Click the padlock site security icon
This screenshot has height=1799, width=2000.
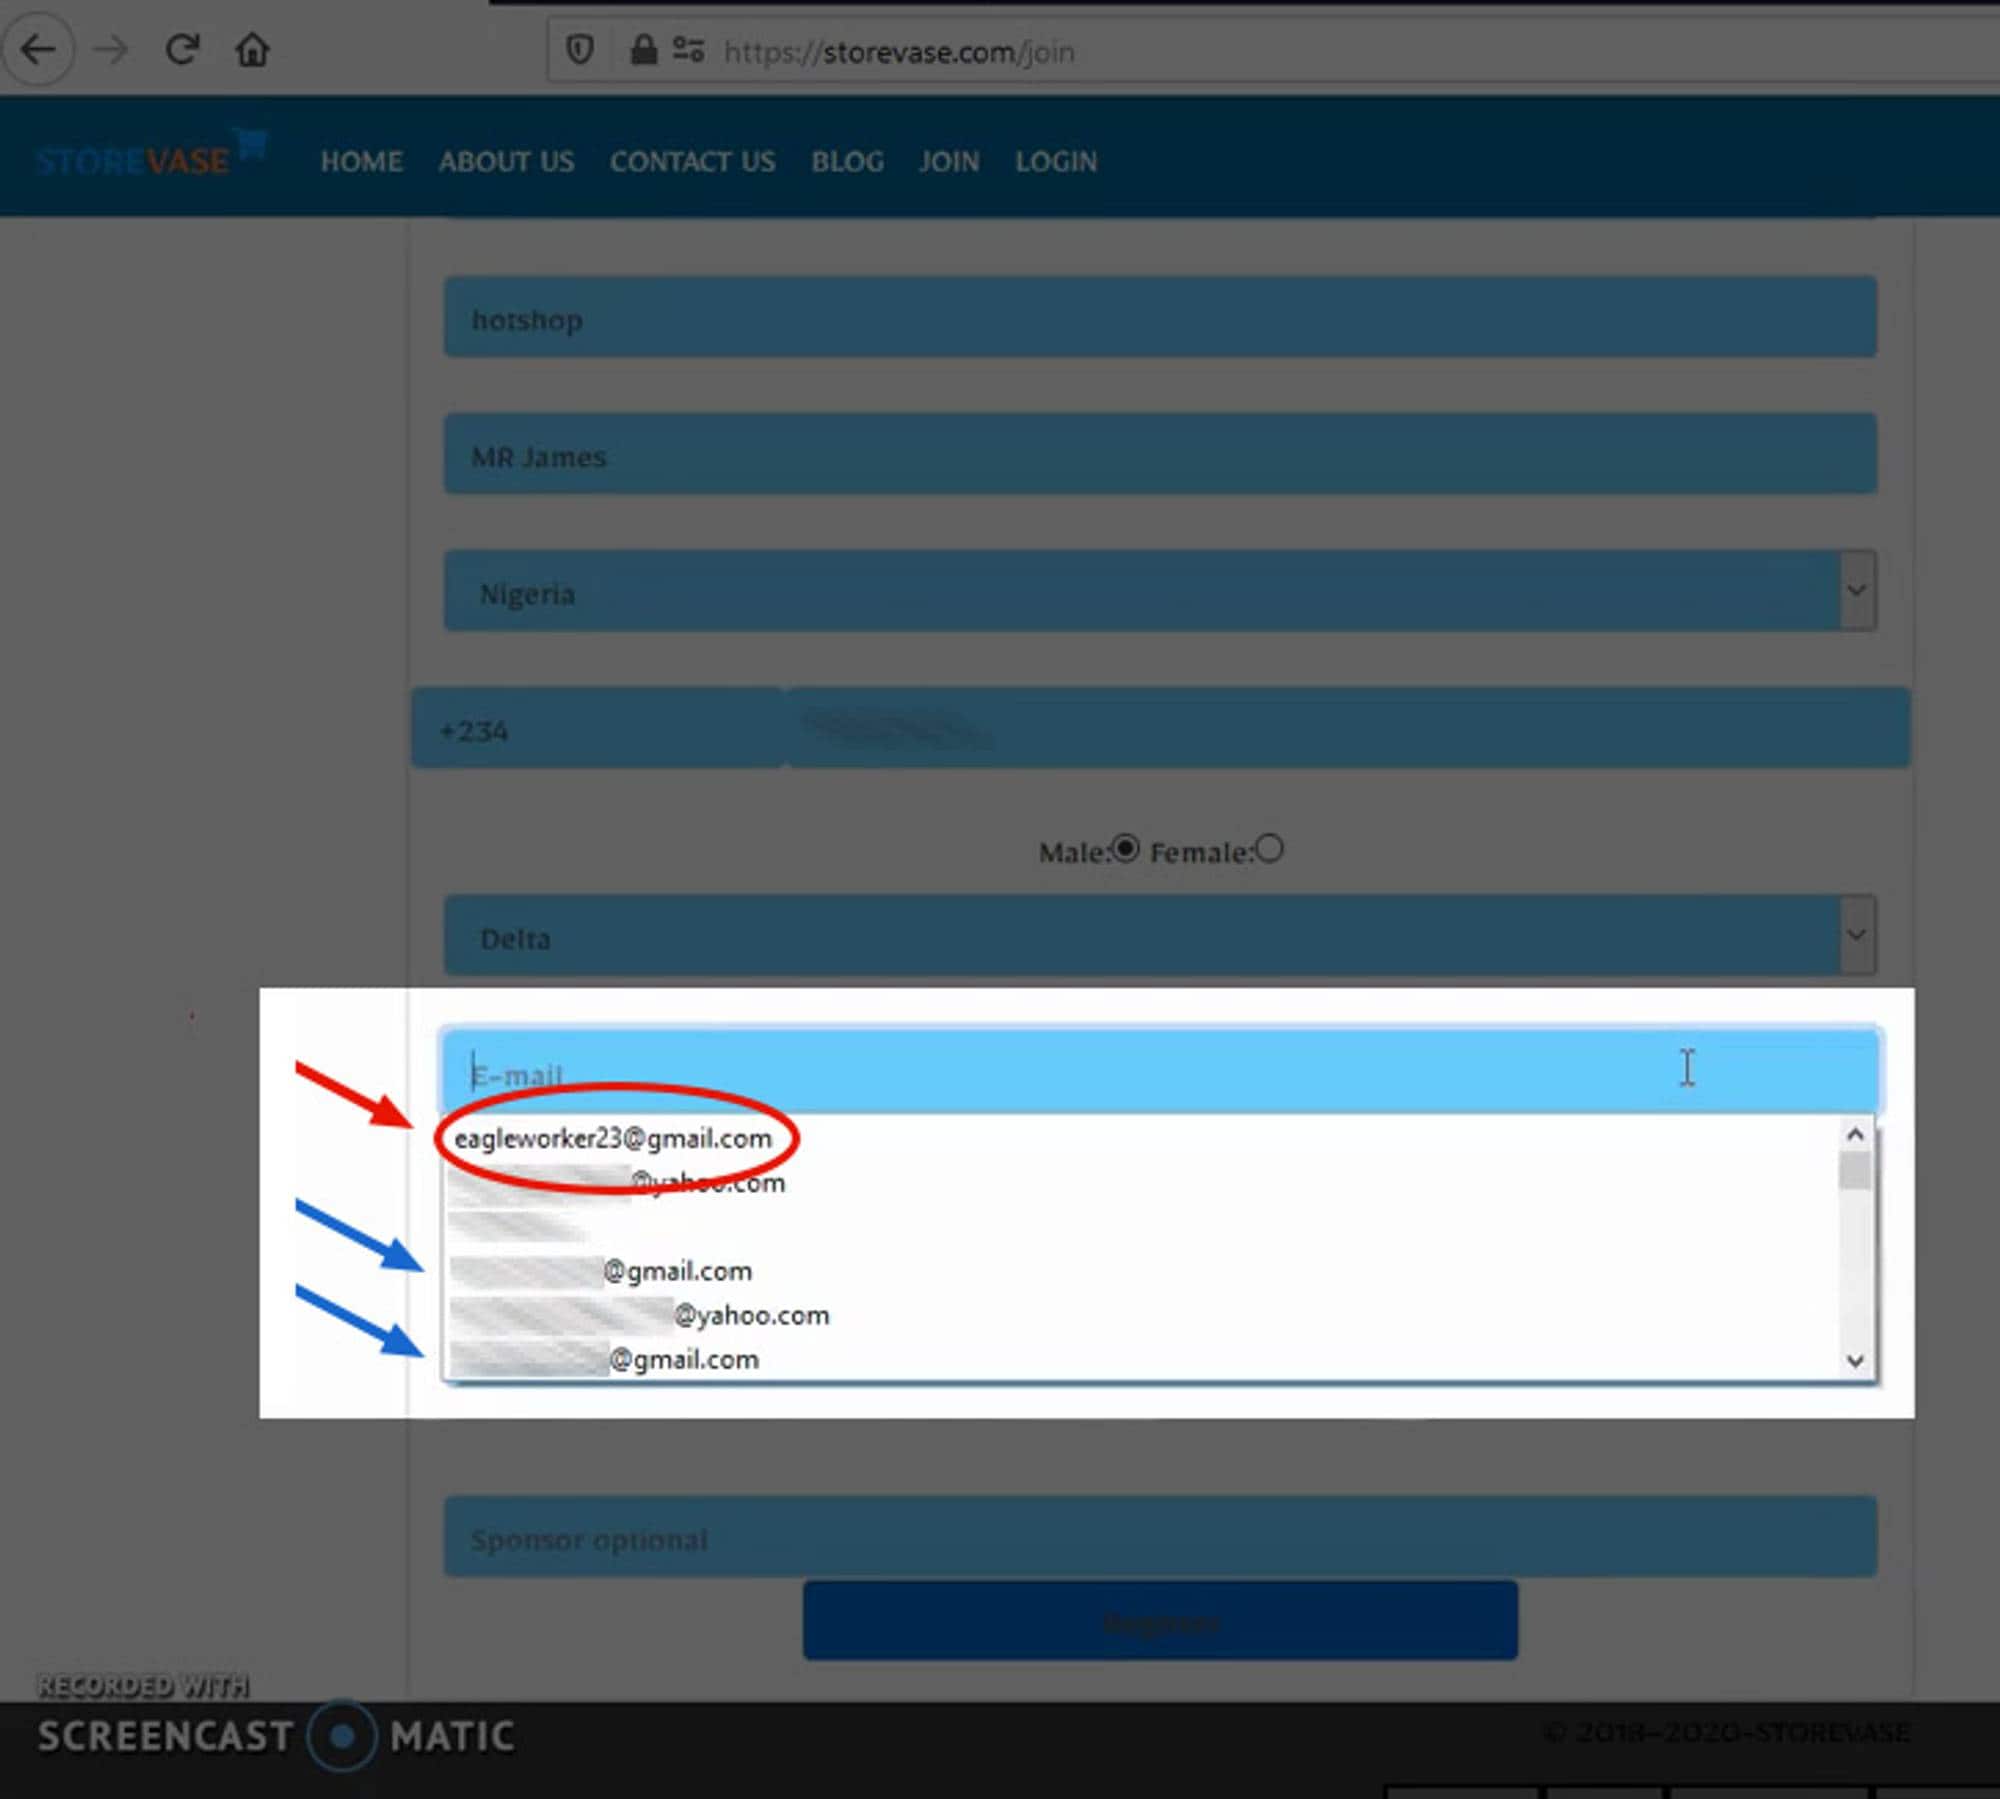coord(644,50)
